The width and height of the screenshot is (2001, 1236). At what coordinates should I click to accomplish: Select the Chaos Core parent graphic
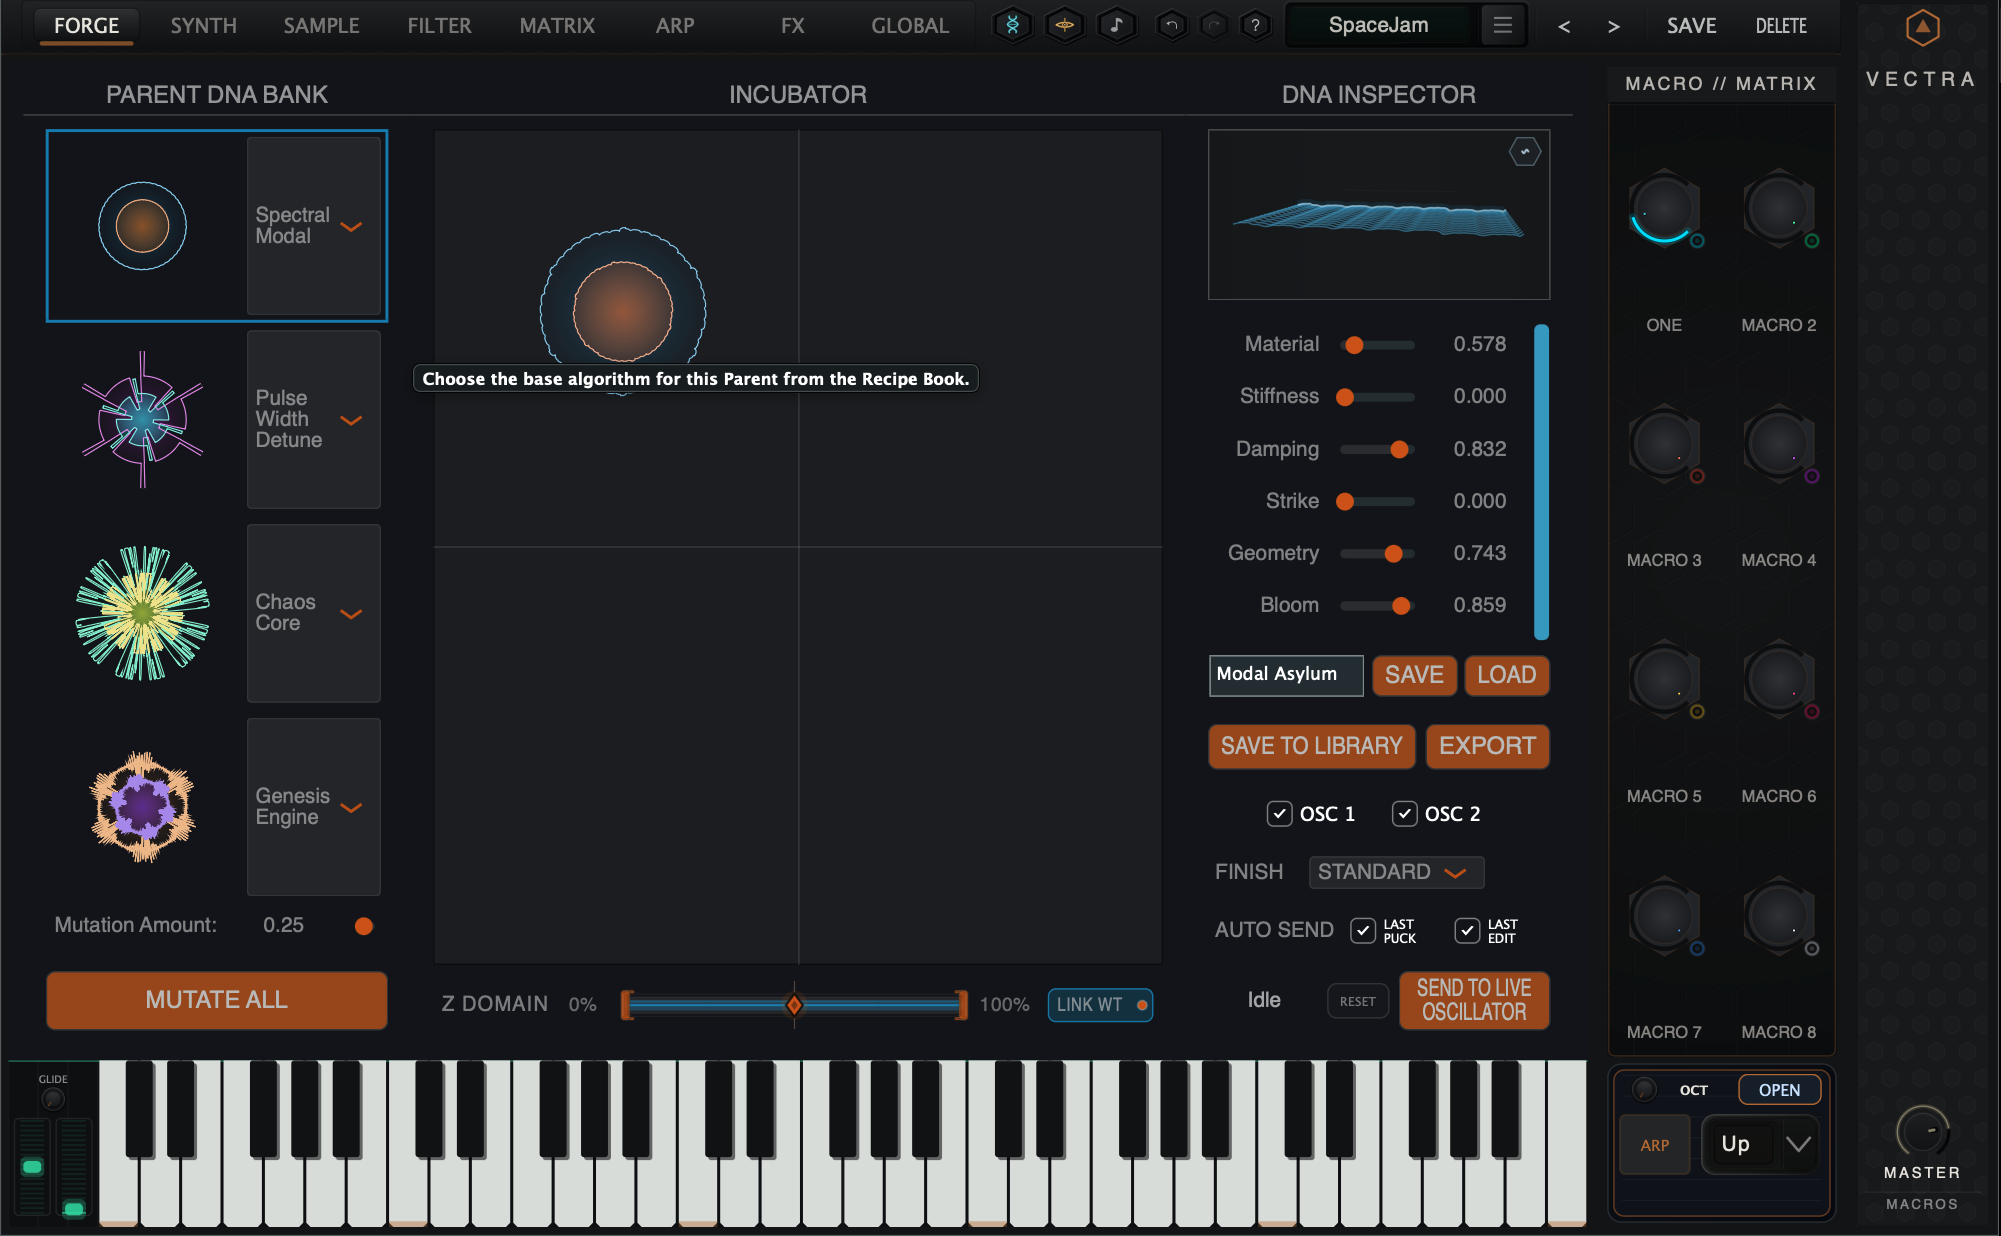(x=142, y=613)
